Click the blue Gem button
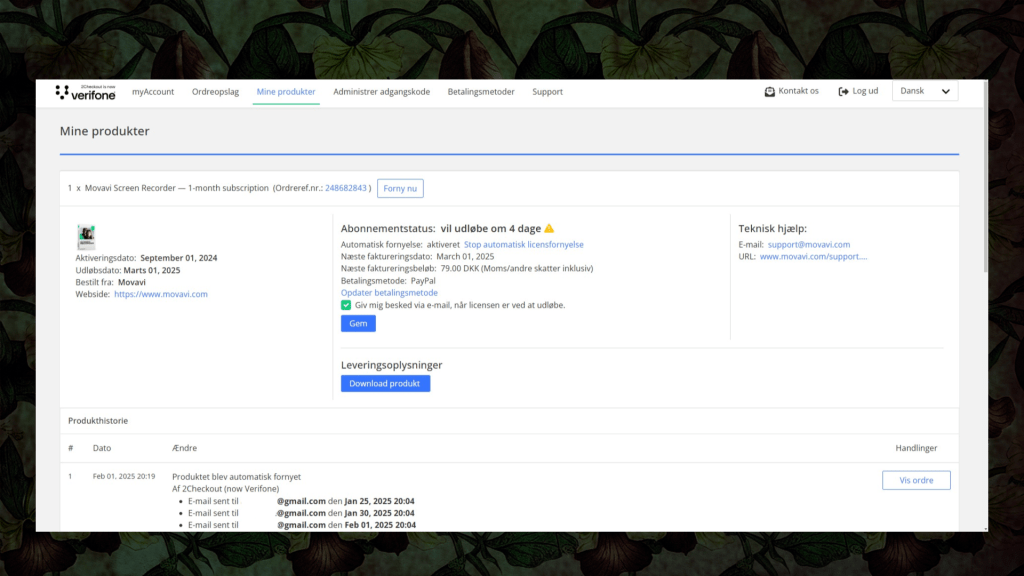Screen dimensions: 1024x576 coord(358,323)
